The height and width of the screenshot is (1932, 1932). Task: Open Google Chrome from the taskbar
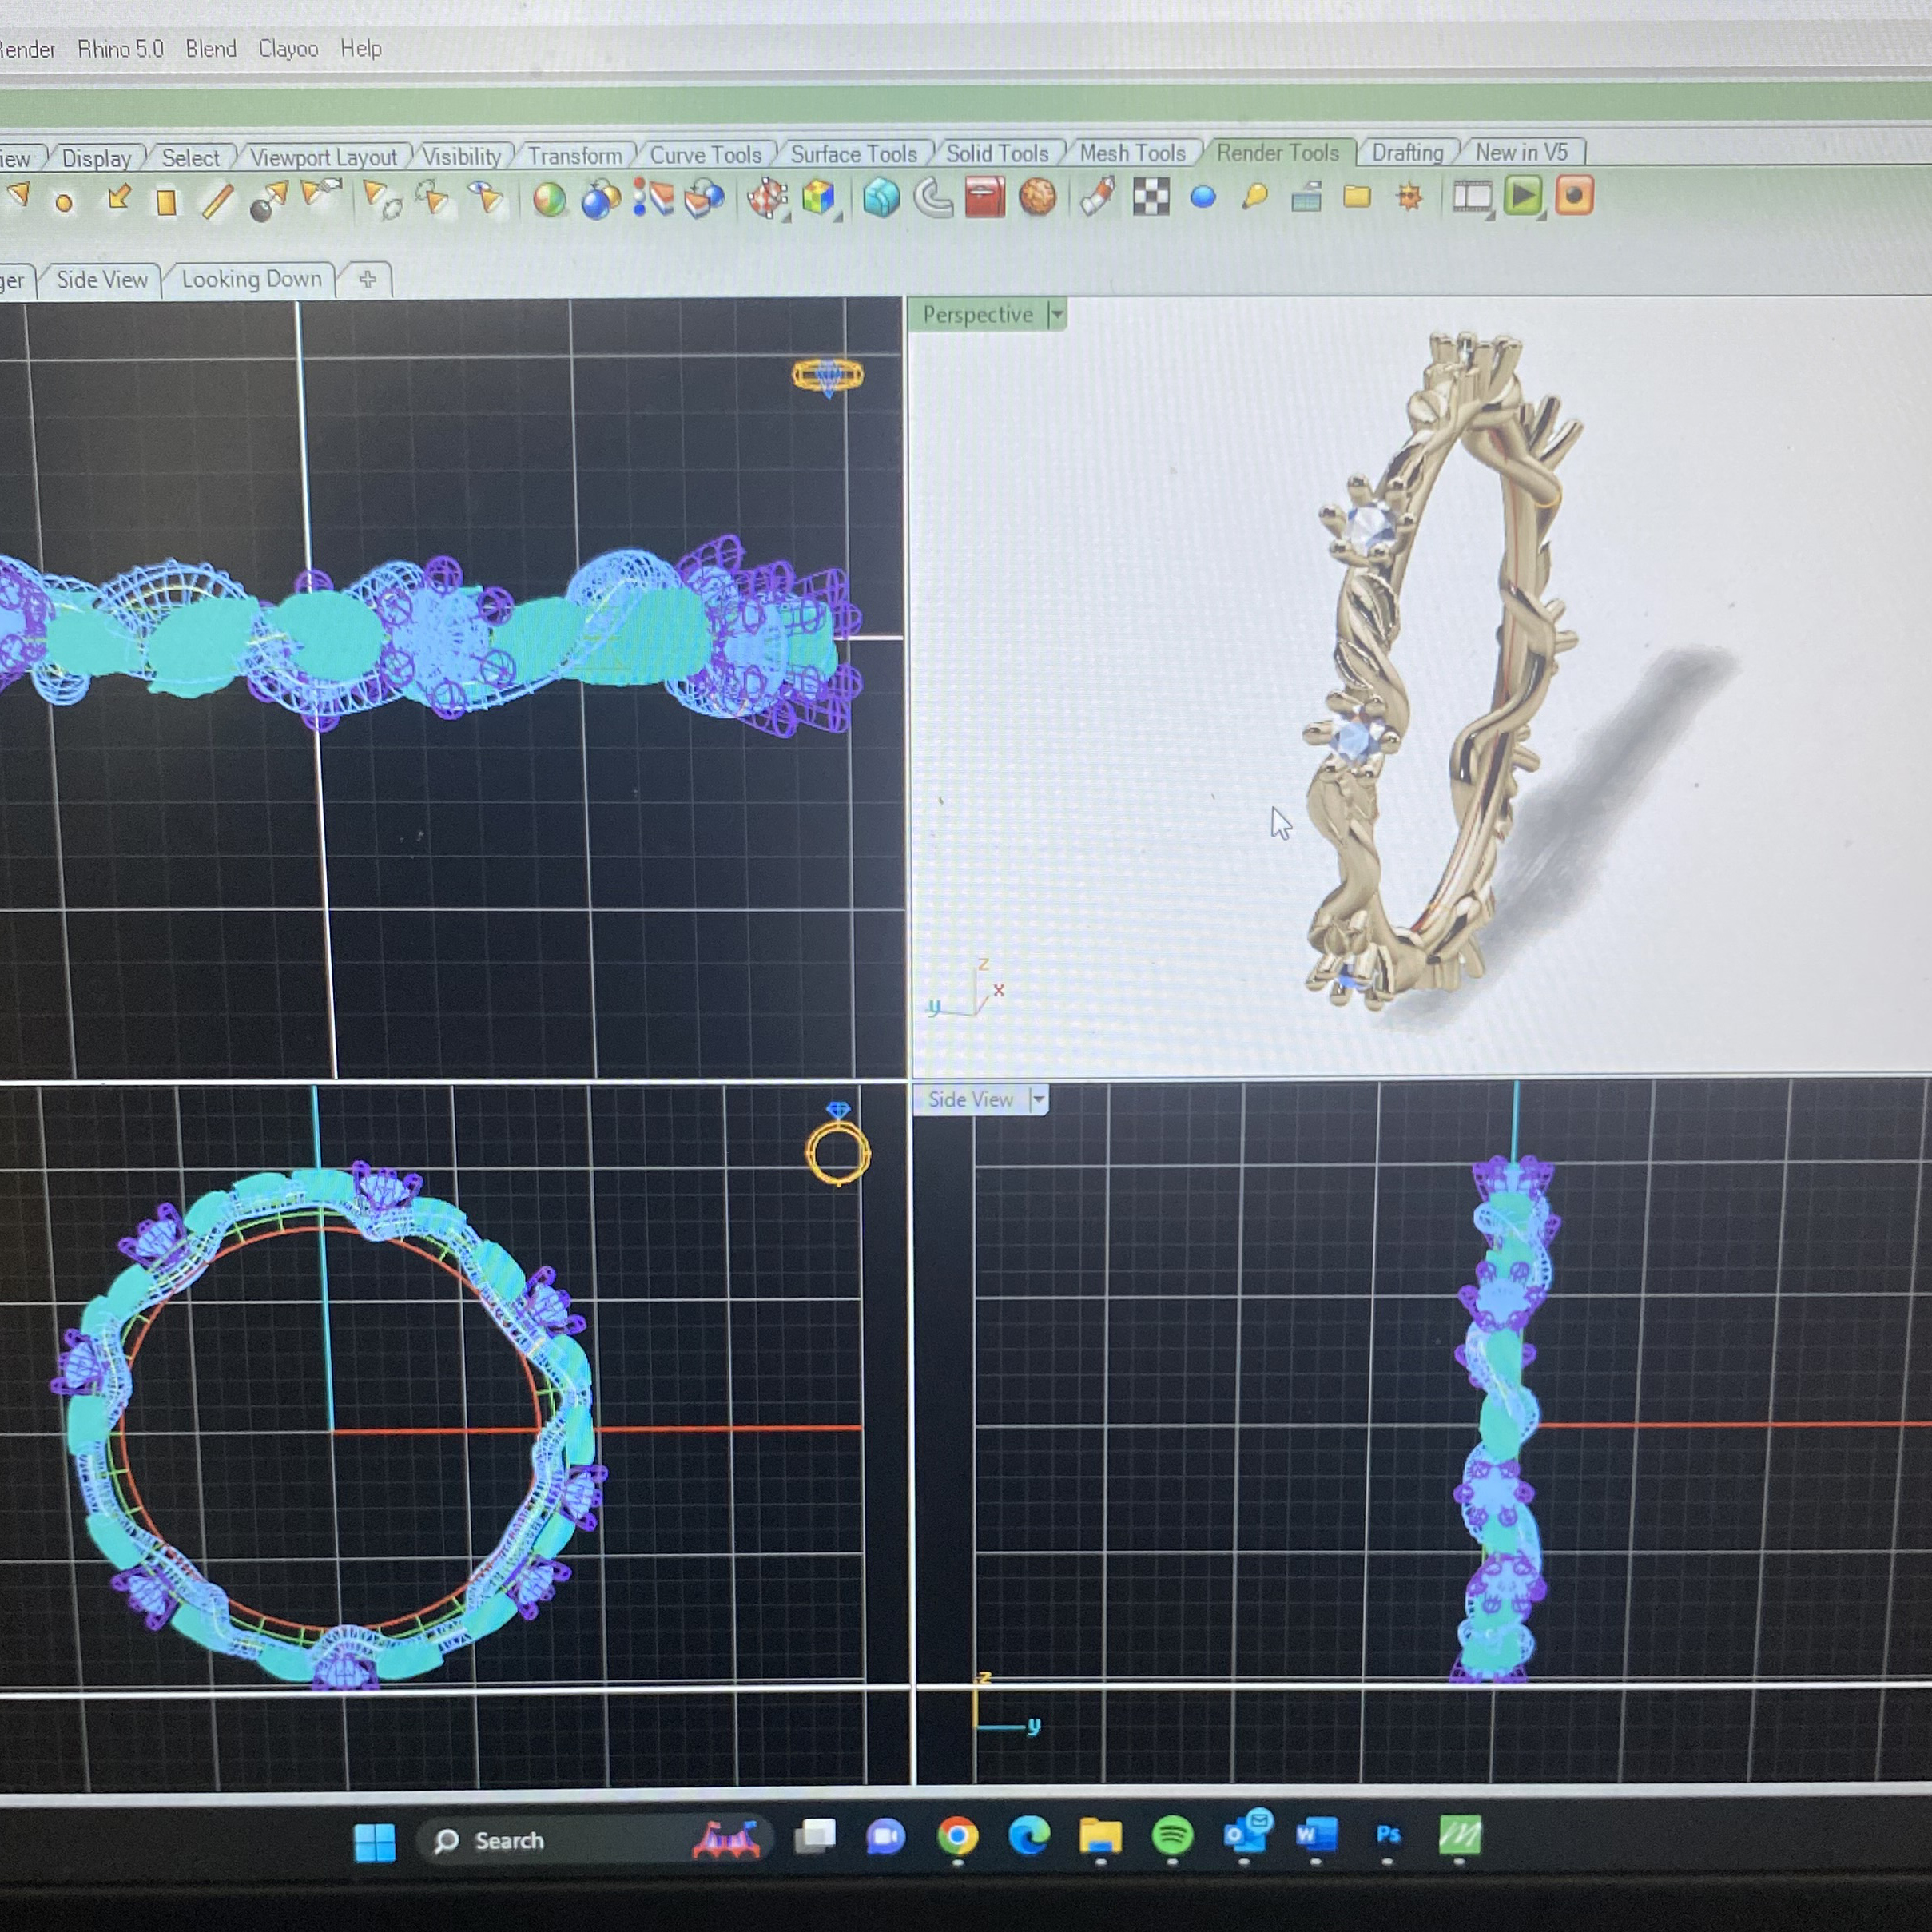point(957,1836)
